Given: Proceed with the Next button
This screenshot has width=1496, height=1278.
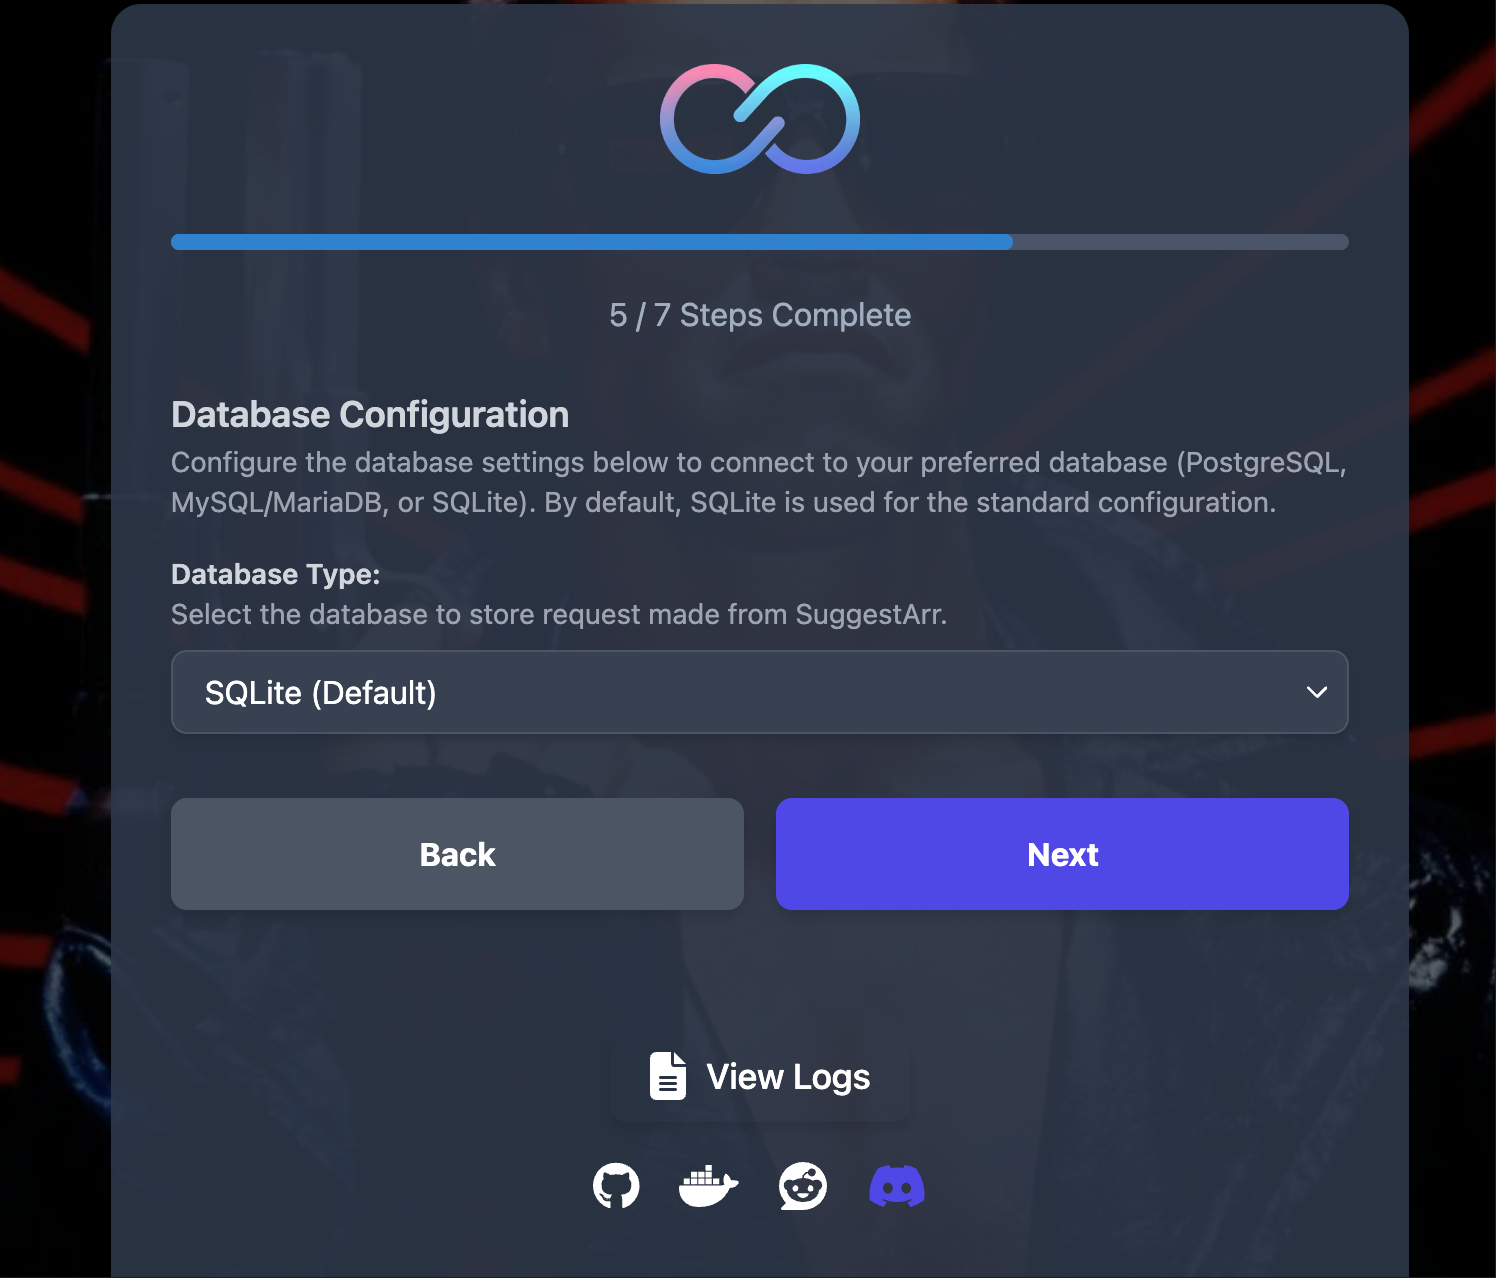Looking at the screenshot, I should tap(1062, 854).
